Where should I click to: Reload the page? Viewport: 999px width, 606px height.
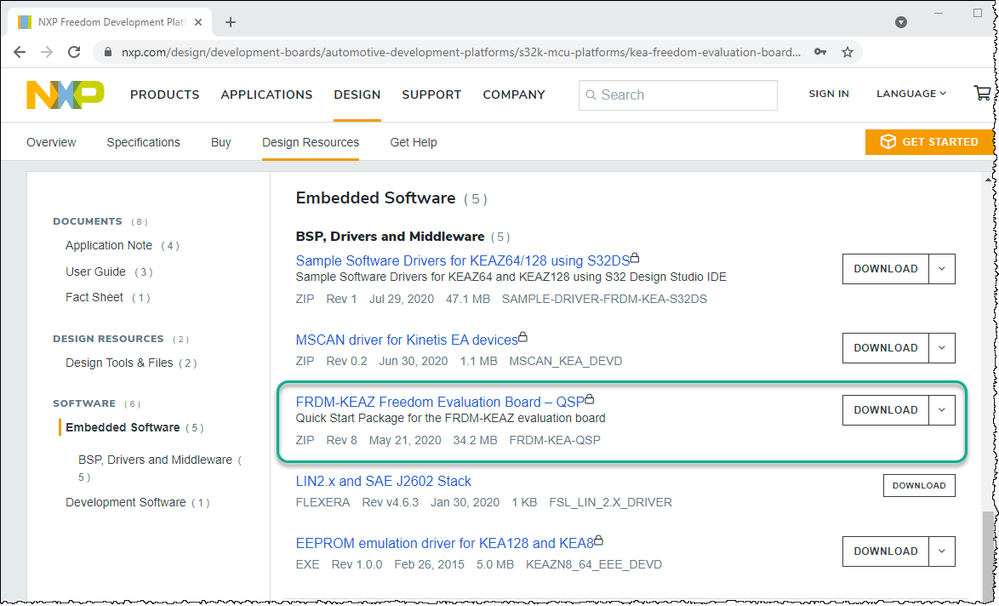click(x=75, y=52)
